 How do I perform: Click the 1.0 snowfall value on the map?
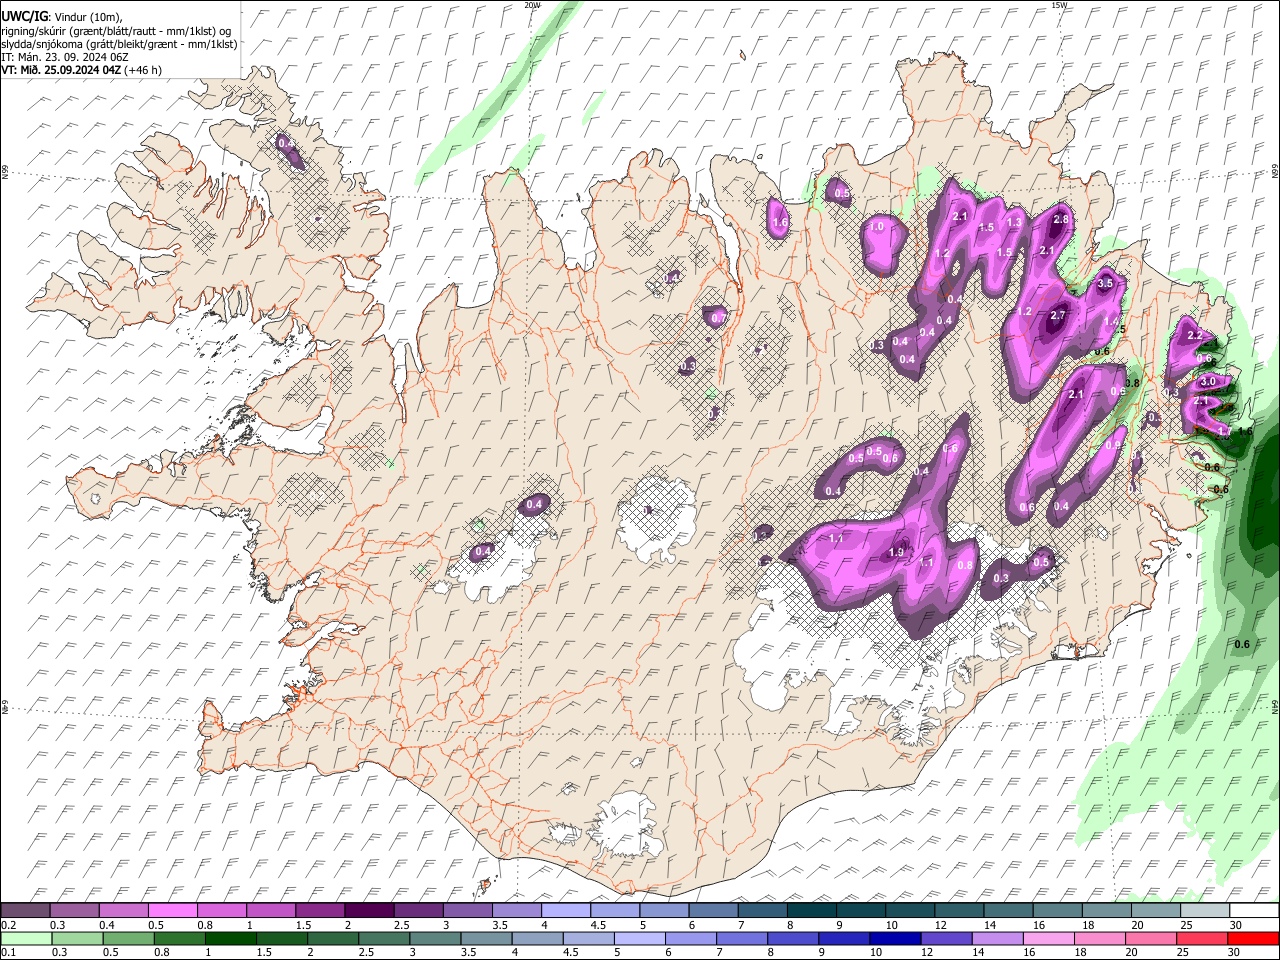click(x=877, y=227)
